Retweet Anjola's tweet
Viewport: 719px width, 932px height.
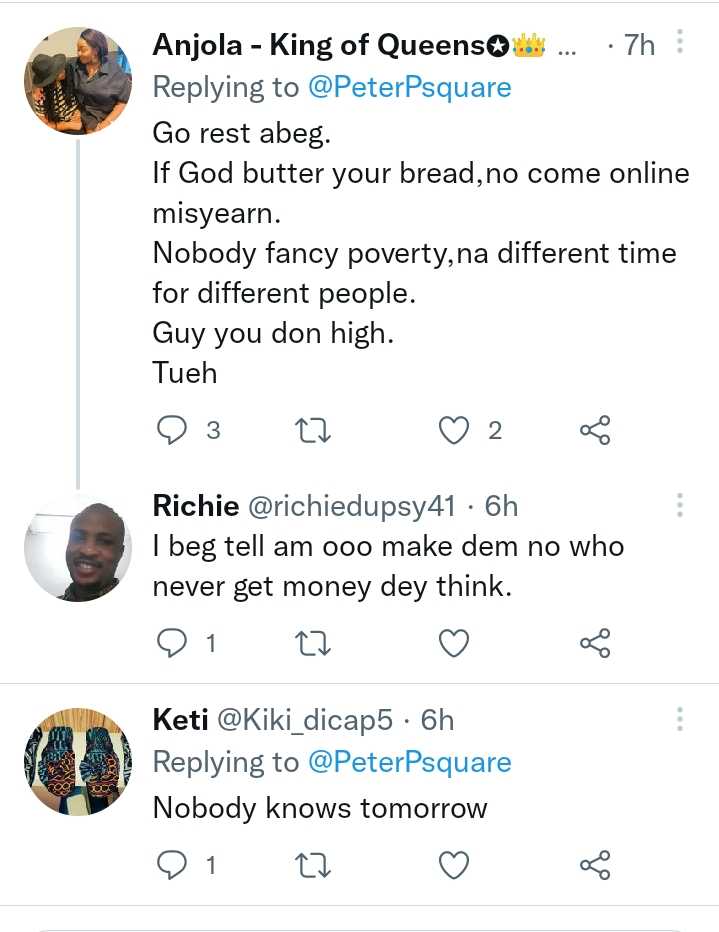tap(314, 431)
